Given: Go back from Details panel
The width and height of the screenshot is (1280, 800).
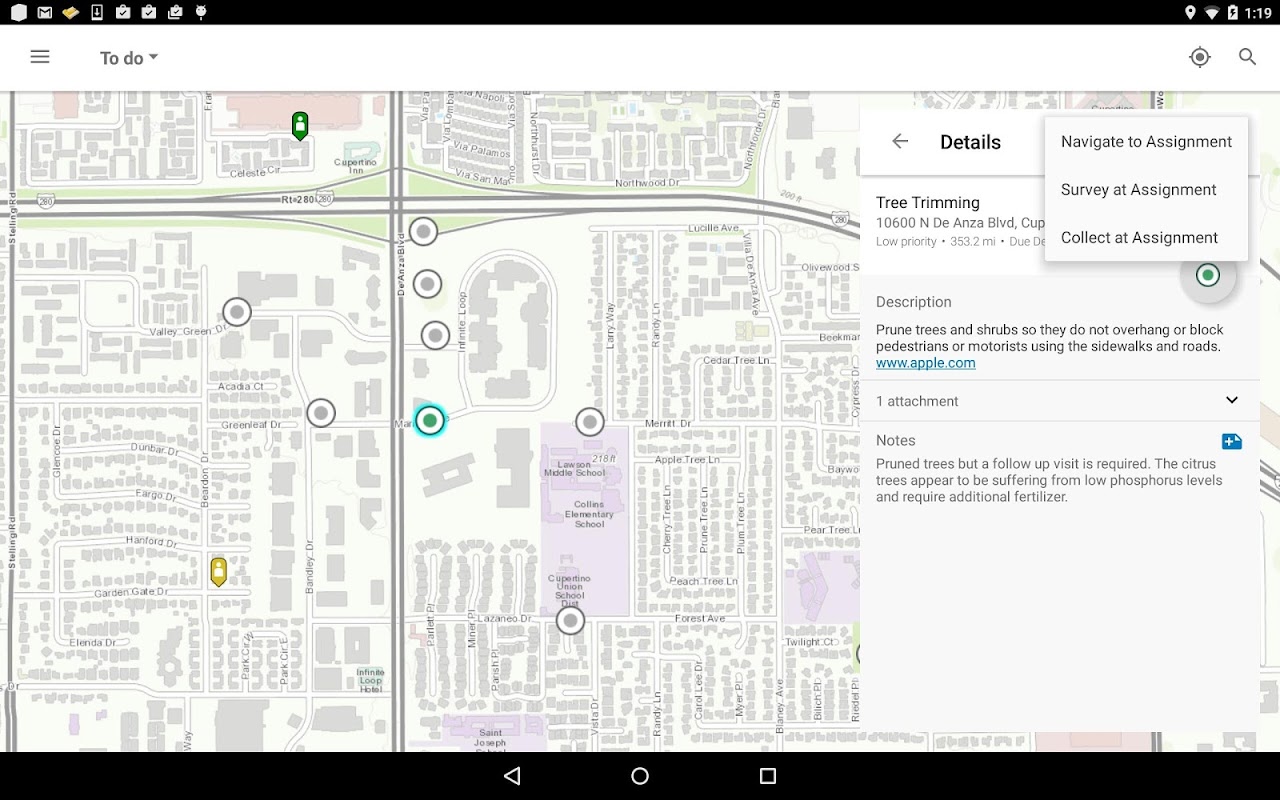Looking at the screenshot, I should [x=900, y=141].
